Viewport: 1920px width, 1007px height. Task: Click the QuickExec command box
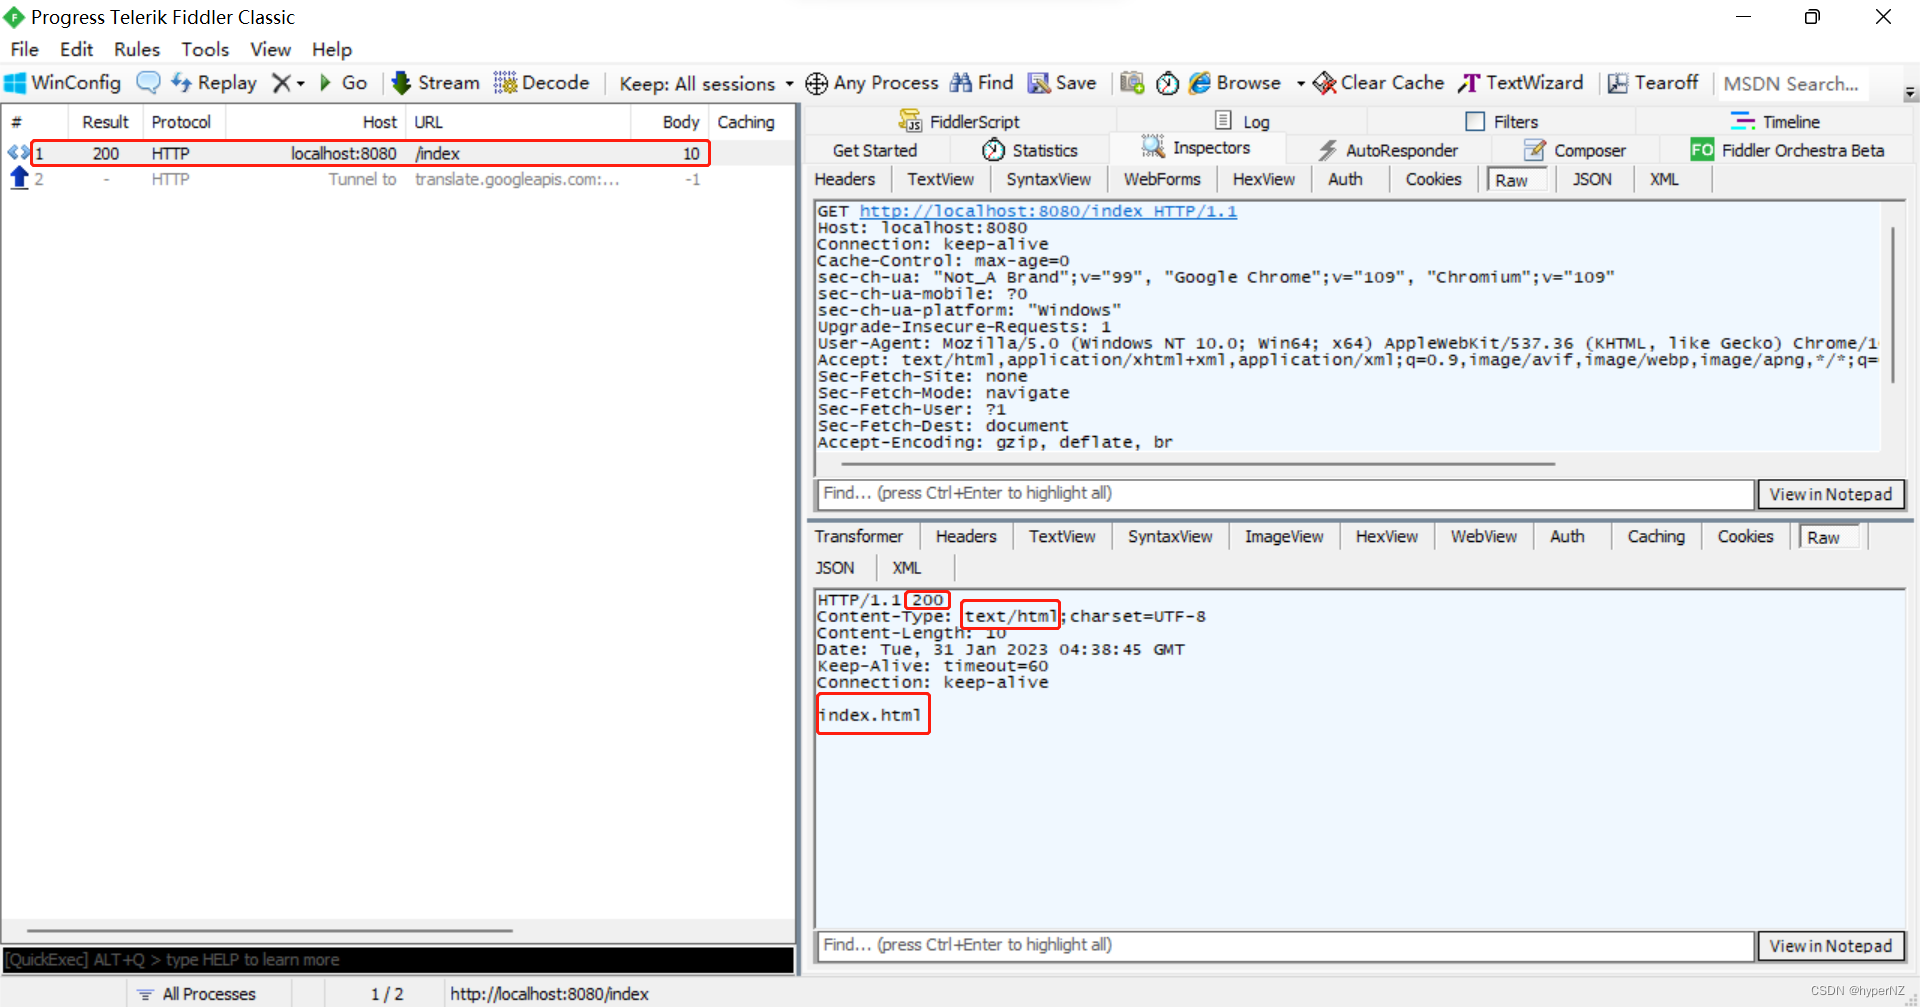pyautogui.click(x=398, y=960)
